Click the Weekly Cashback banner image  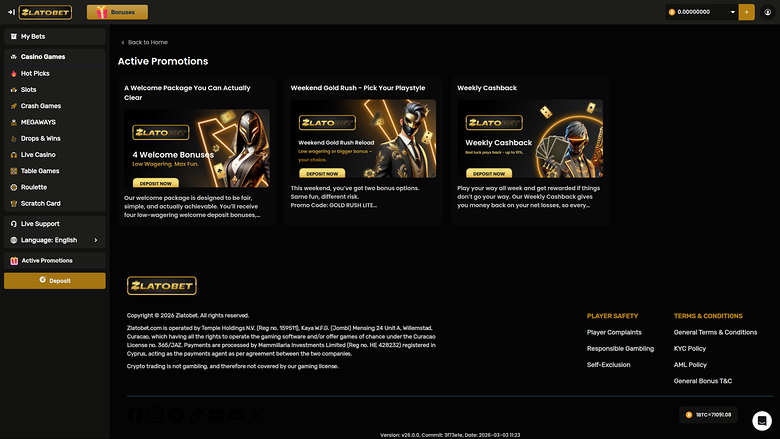pos(530,139)
